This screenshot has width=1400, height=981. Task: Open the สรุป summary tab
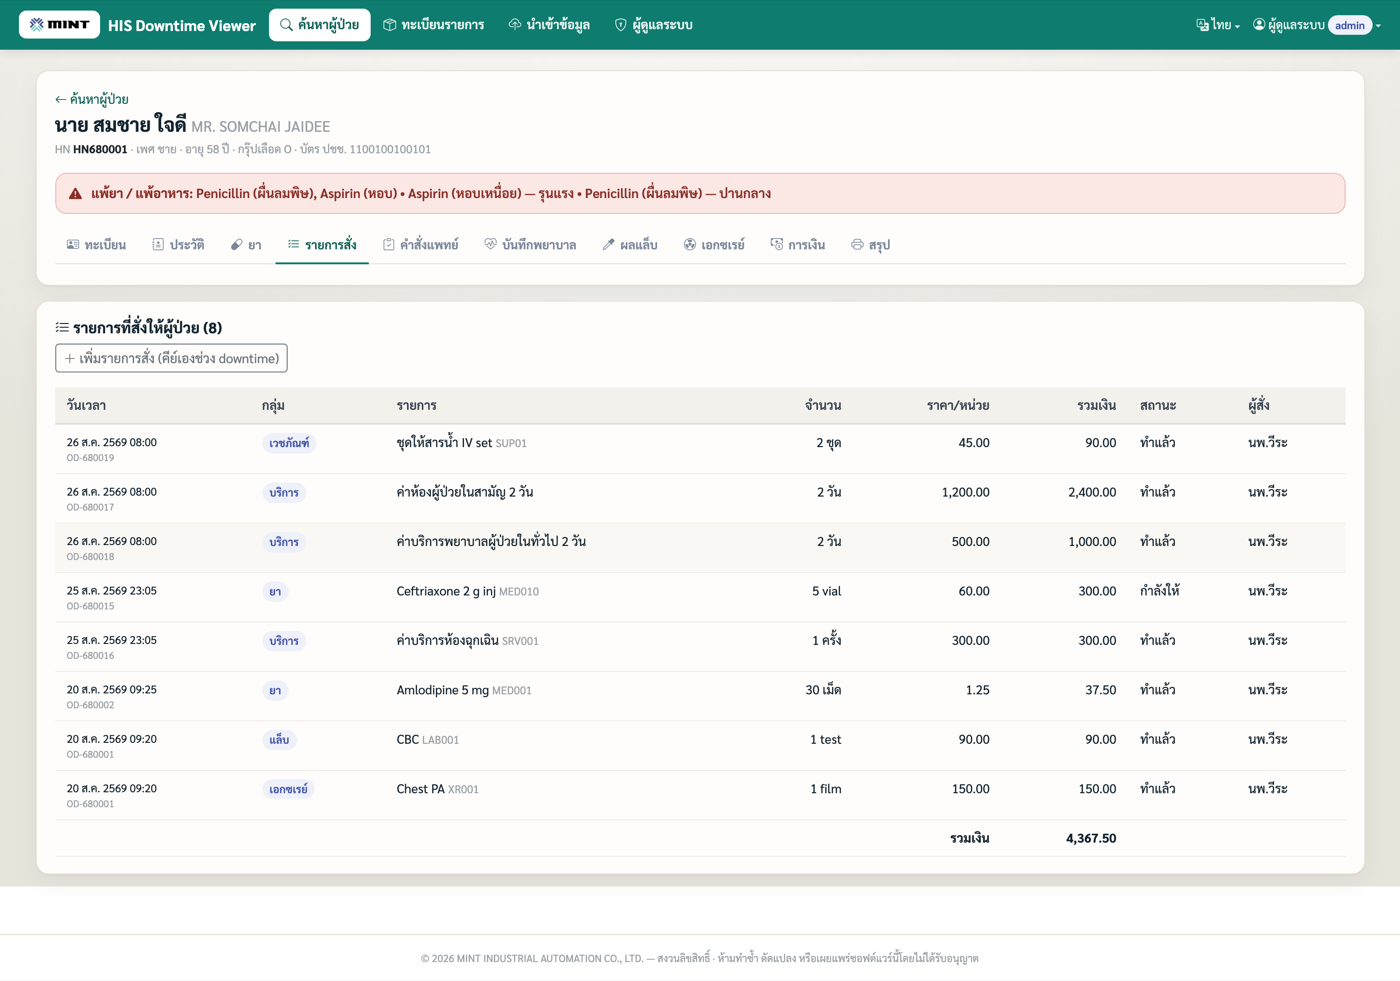click(x=870, y=245)
